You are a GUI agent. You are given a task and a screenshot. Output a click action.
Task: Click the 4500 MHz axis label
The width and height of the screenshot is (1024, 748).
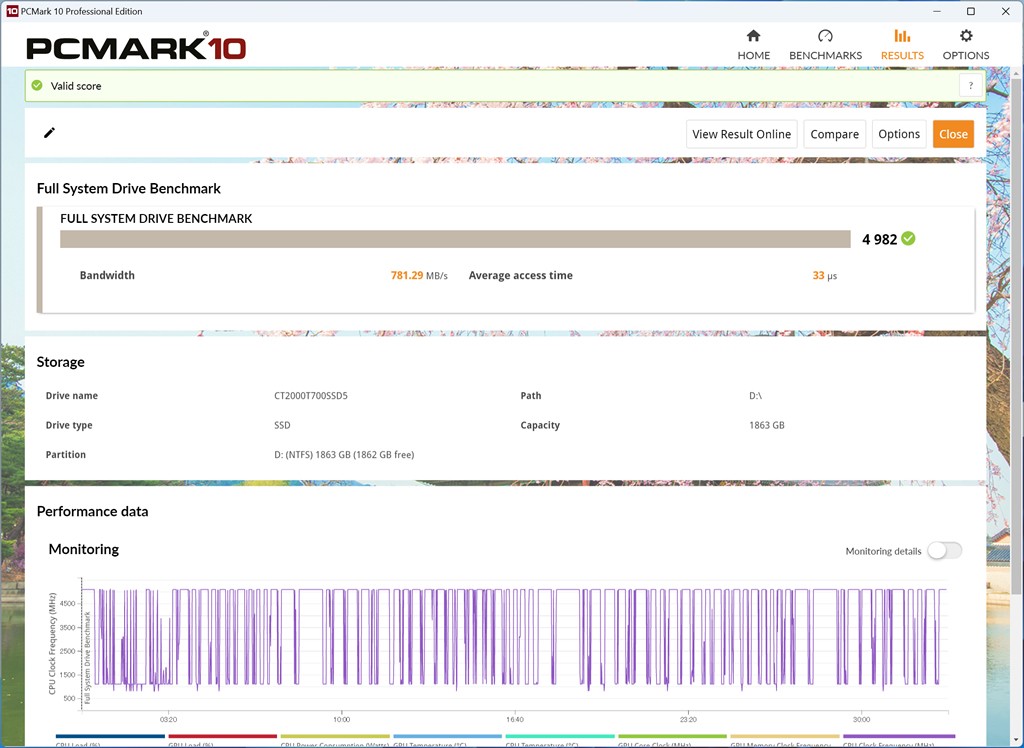[x=68, y=604]
